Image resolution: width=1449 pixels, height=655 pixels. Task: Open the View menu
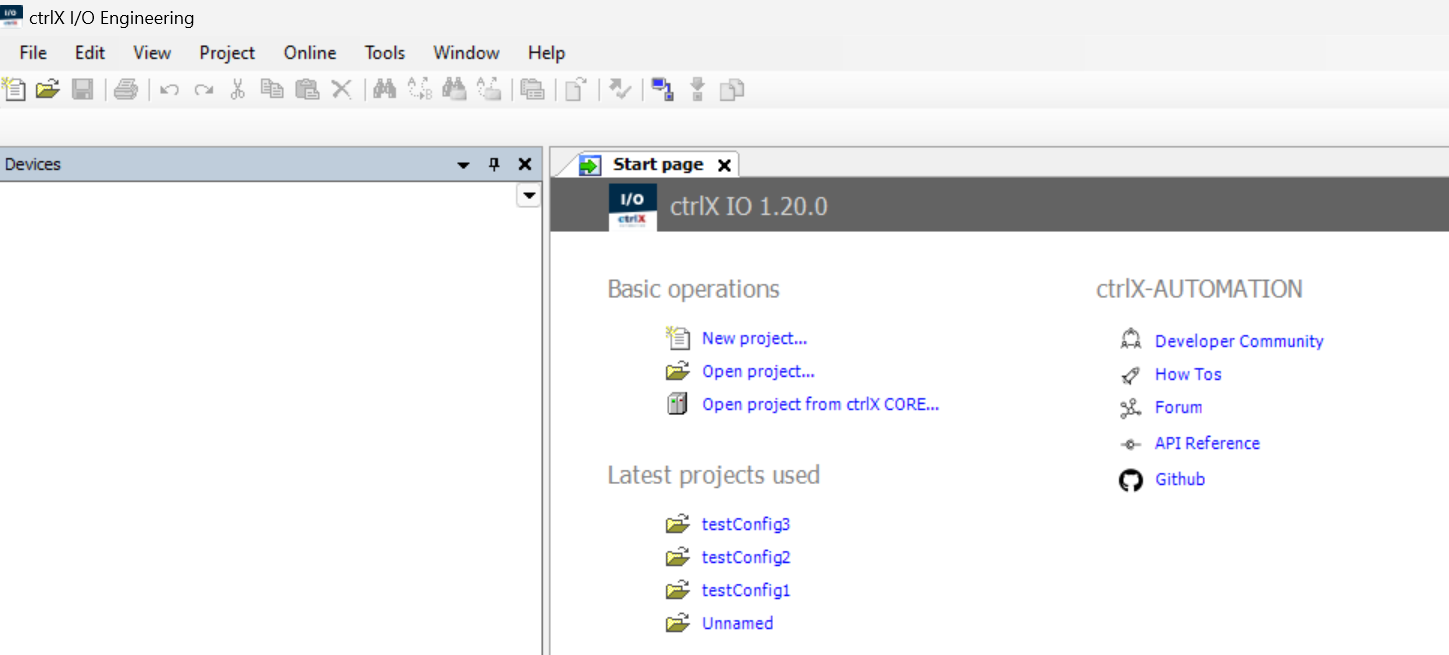152,53
